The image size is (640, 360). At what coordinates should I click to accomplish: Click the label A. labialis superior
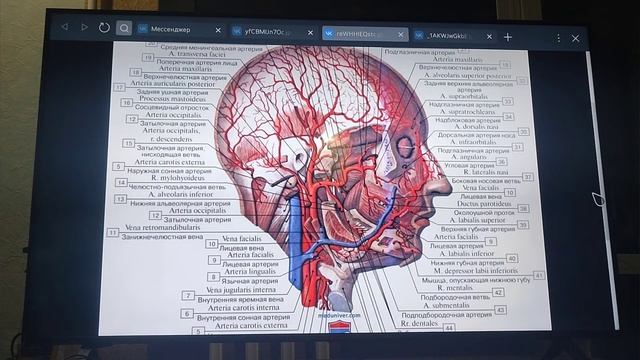pyautogui.click(x=477, y=220)
